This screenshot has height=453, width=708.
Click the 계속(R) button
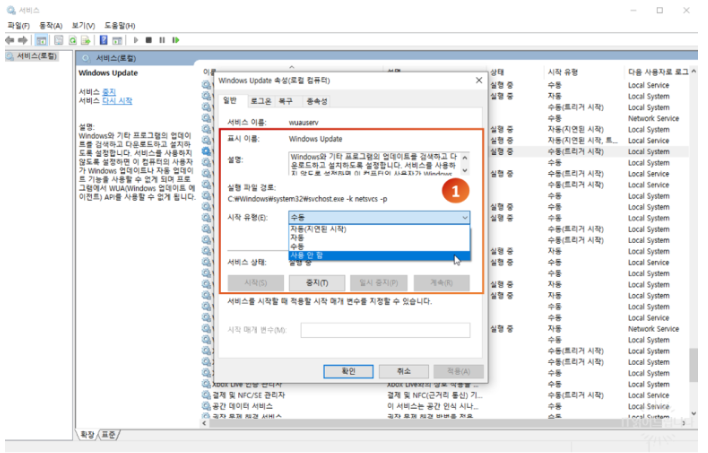441,283
